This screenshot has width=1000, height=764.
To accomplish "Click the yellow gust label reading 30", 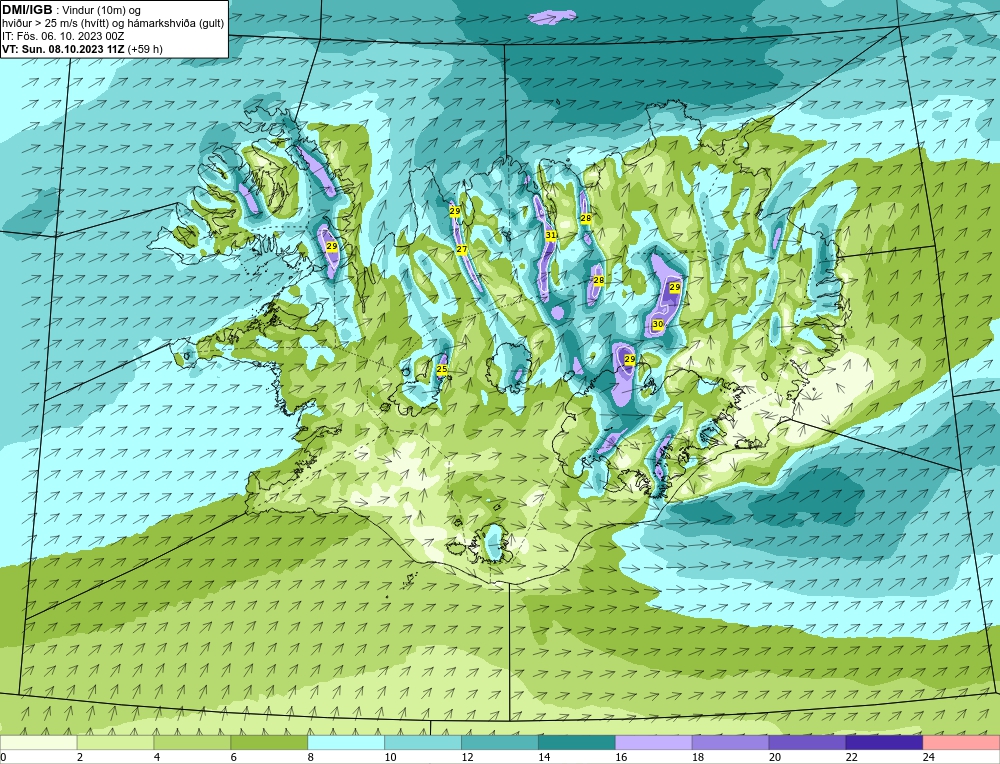I will pos(658,325).
